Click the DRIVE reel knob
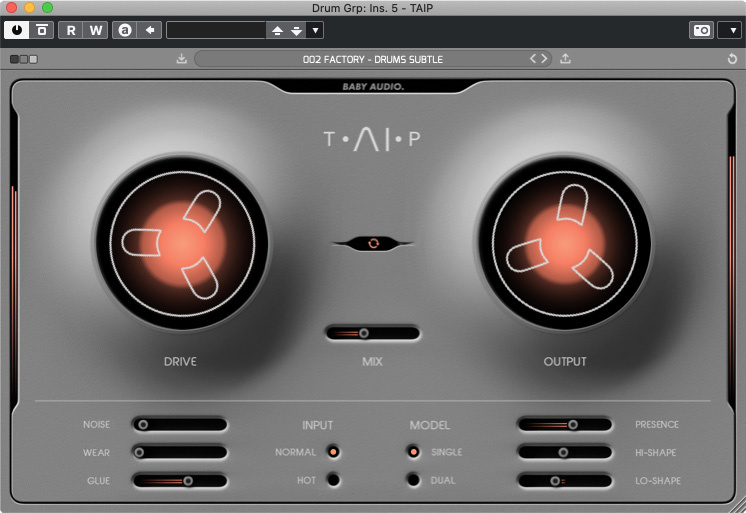This screenshot has width=746, height=513. point(182,243)
